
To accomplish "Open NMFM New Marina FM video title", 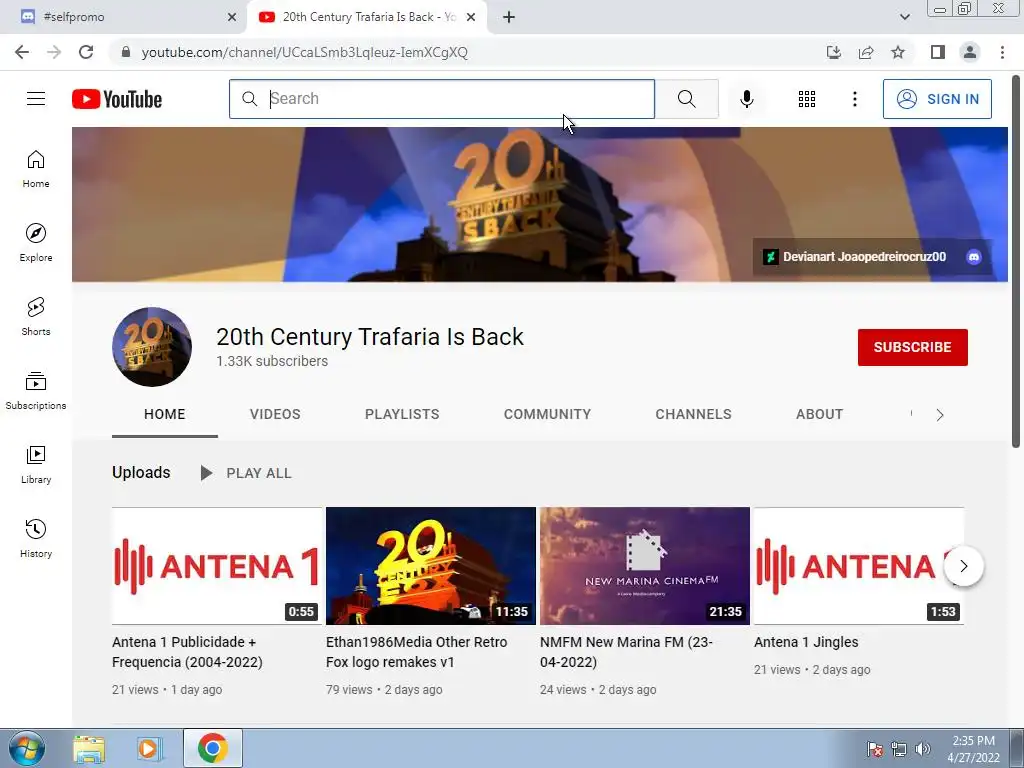I will (626, 652).
